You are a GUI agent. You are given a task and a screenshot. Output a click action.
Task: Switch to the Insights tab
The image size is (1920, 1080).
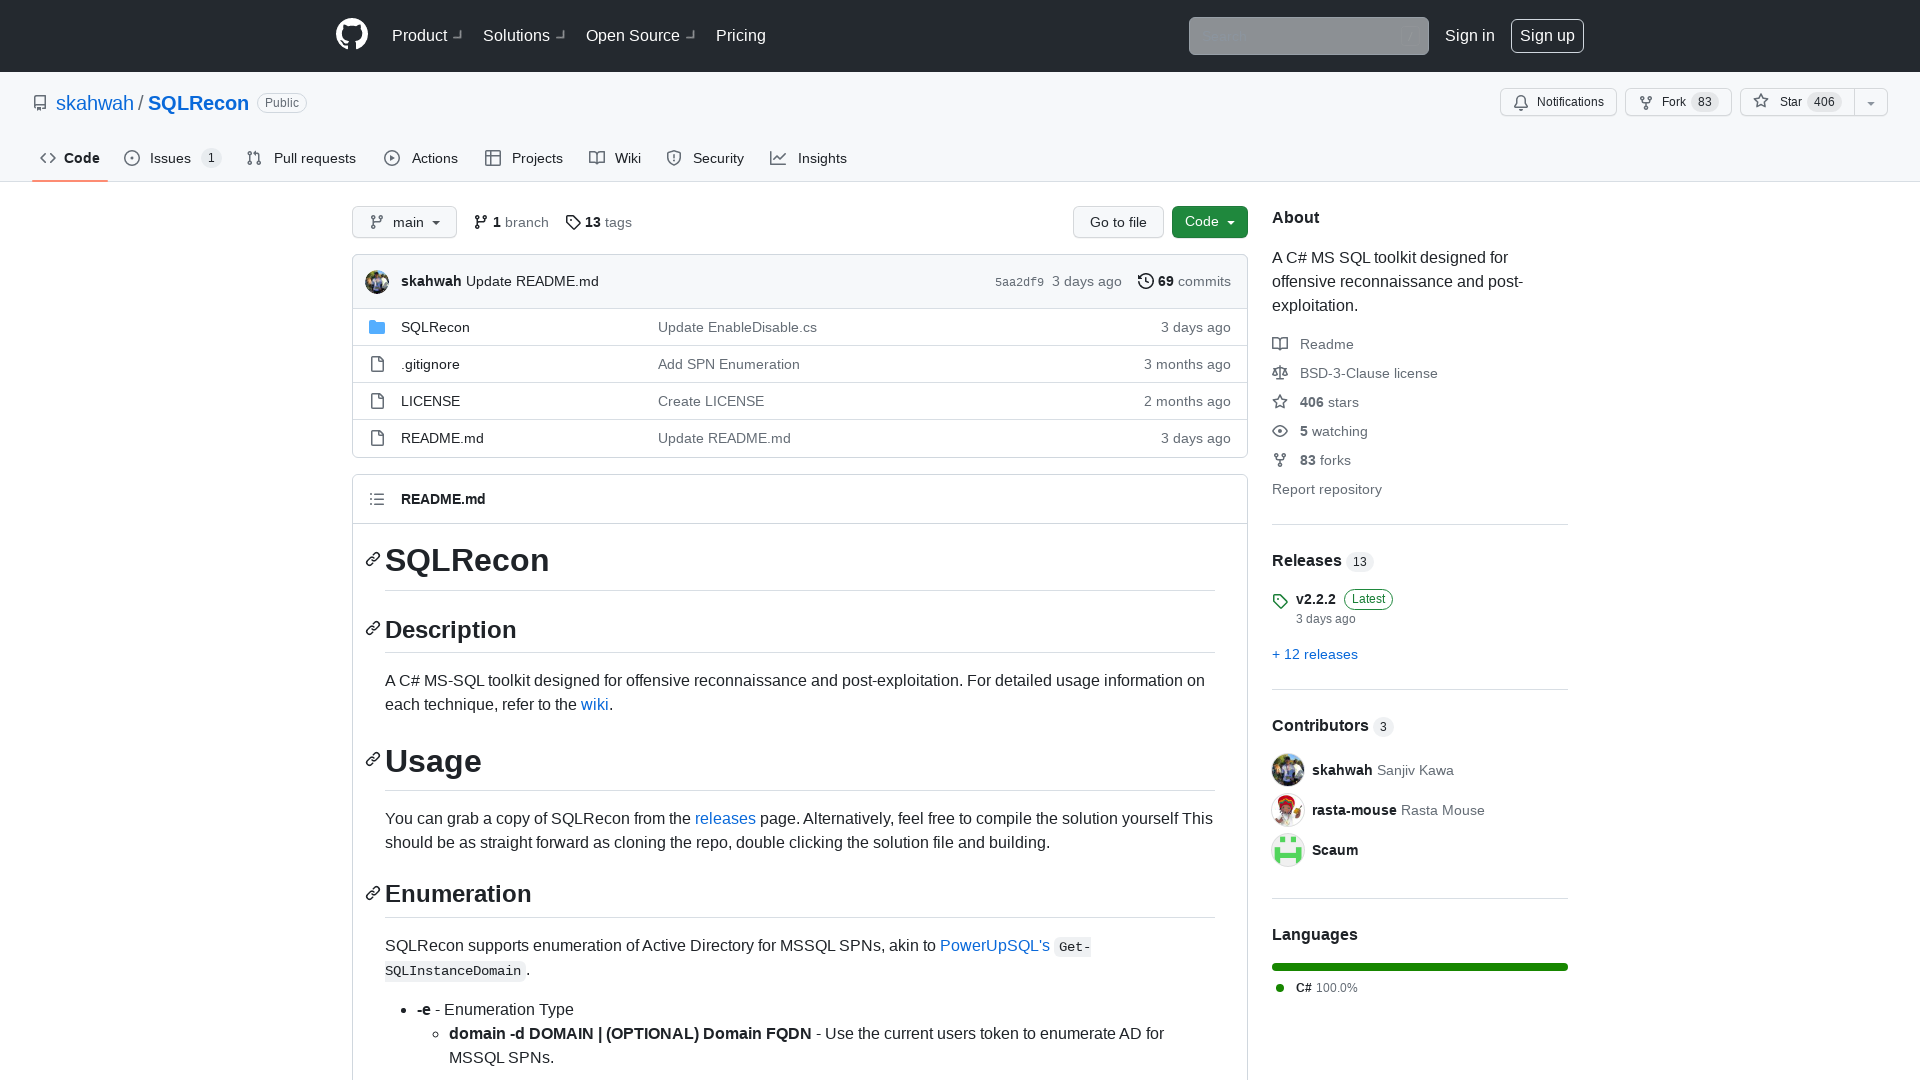tap(808, 158)
